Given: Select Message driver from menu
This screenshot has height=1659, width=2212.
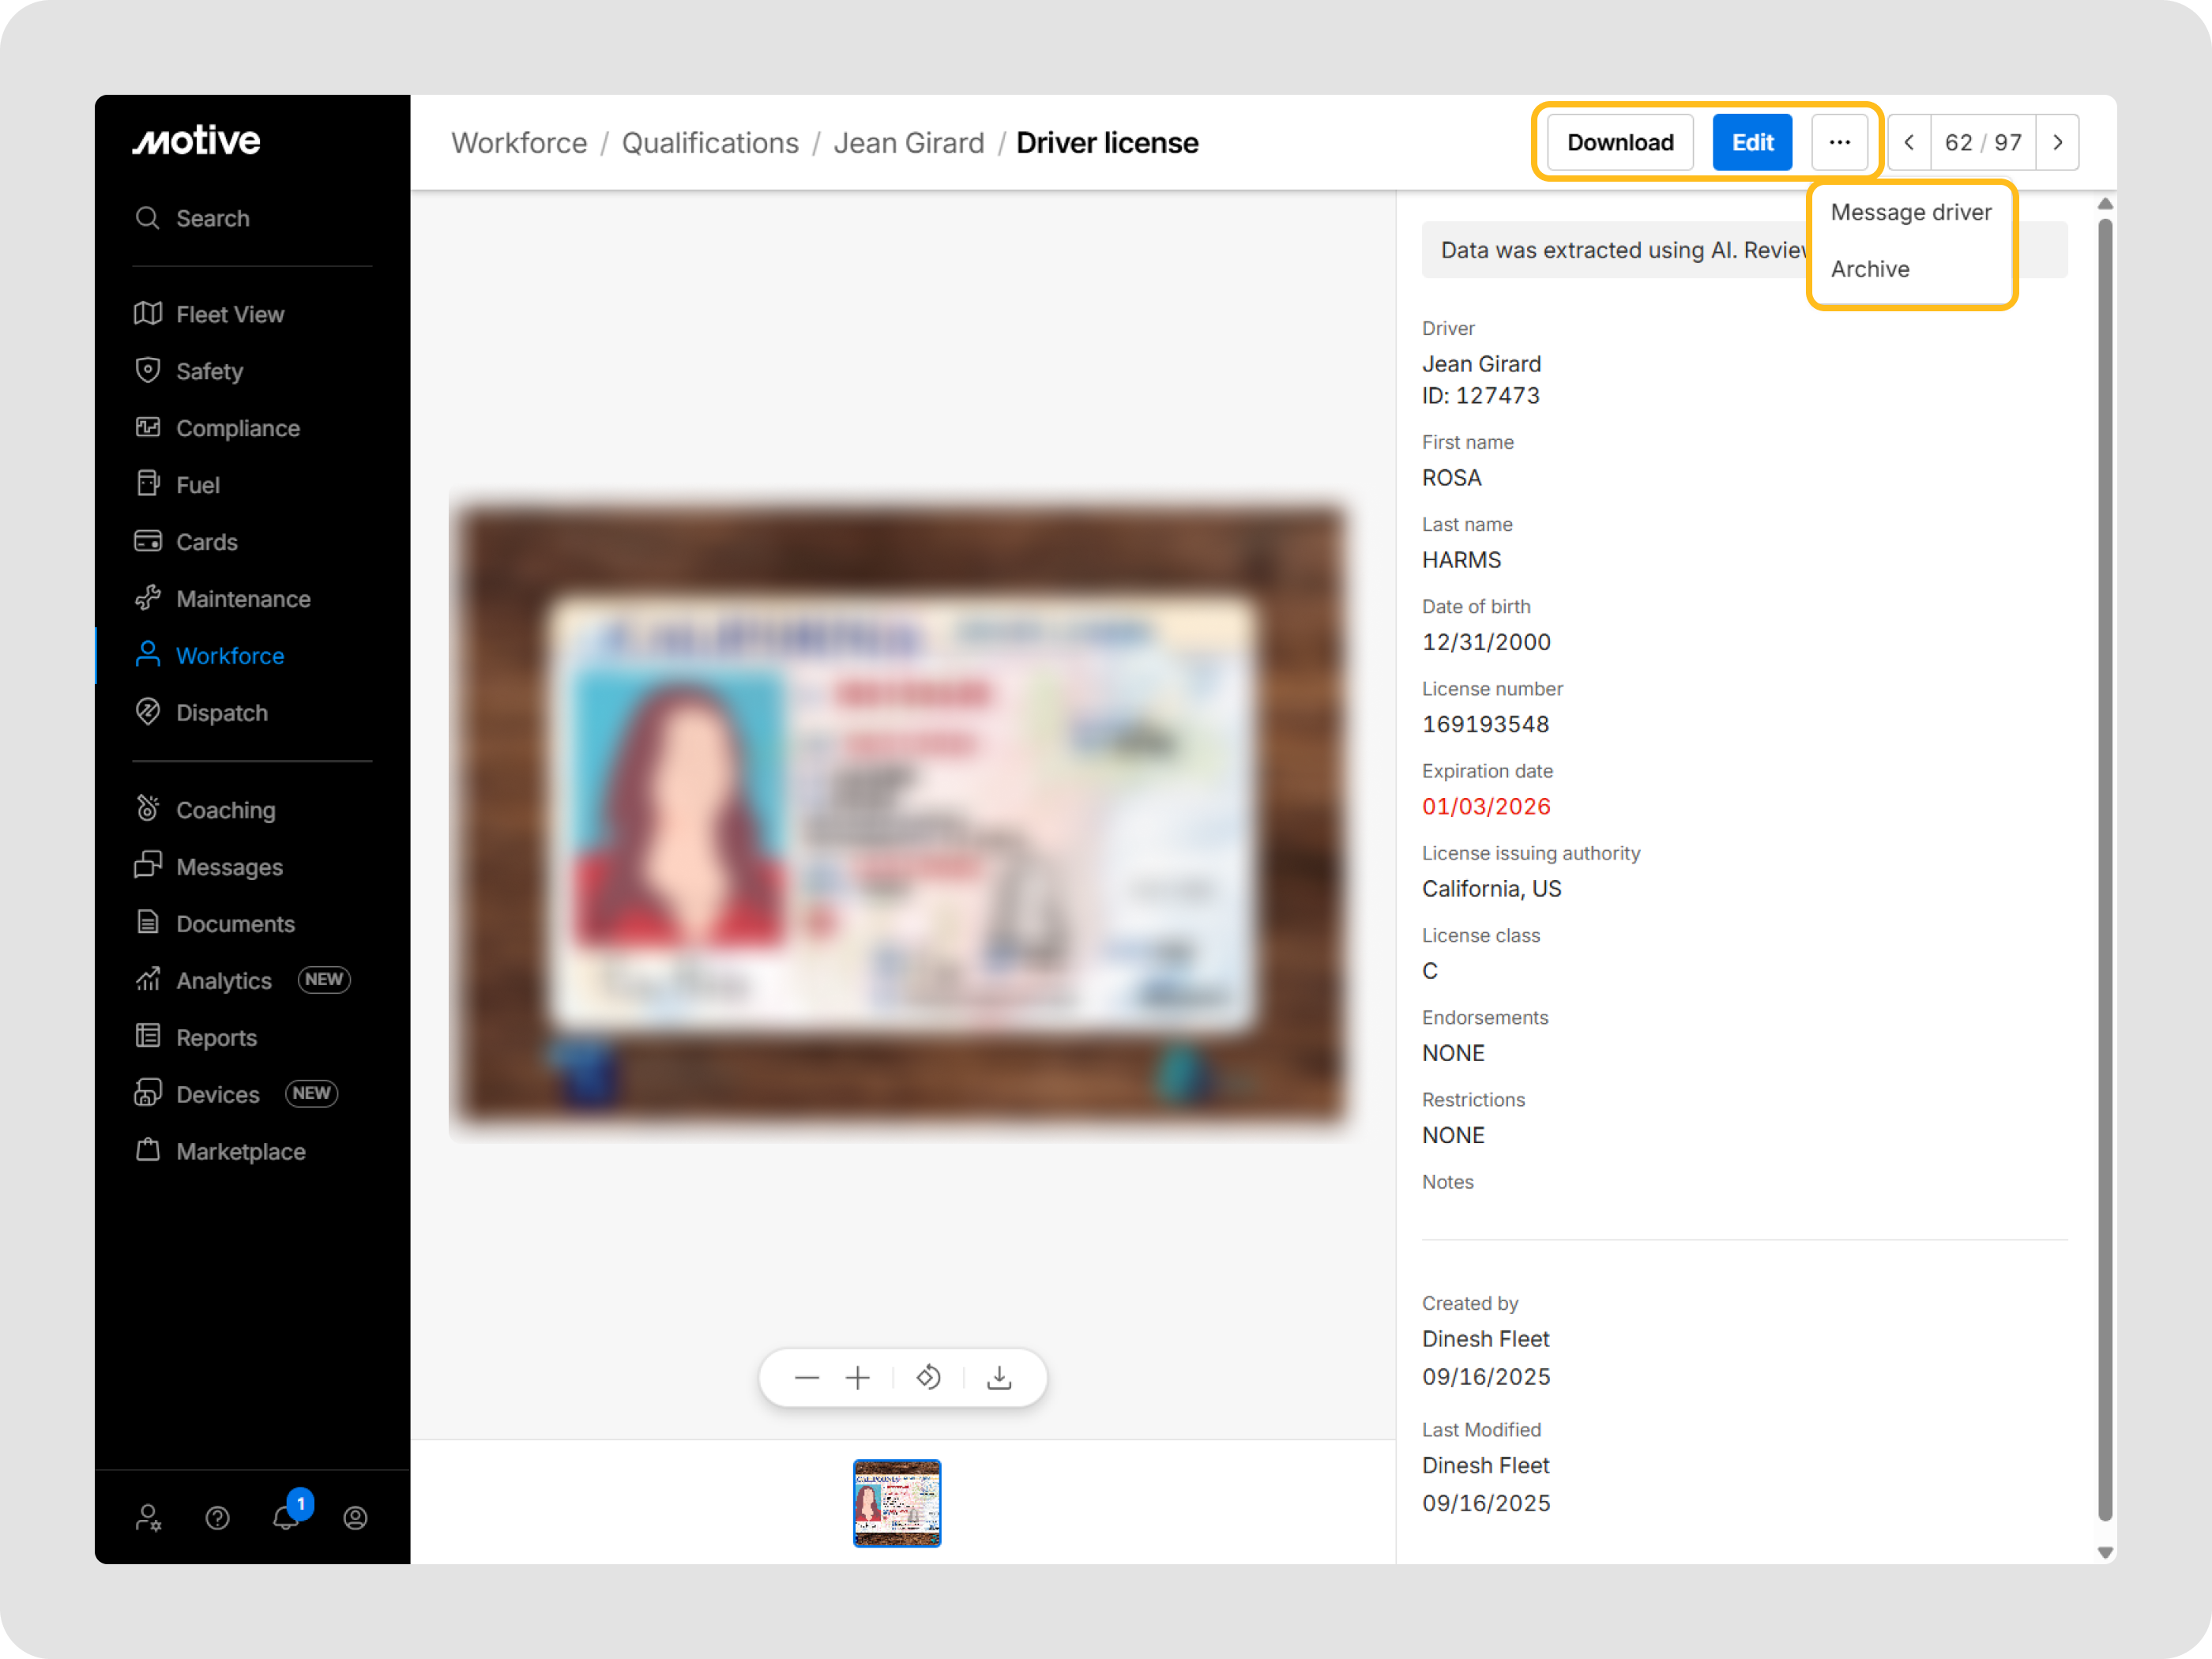Looking at the screenshot, I should (x=1910, y=212).
